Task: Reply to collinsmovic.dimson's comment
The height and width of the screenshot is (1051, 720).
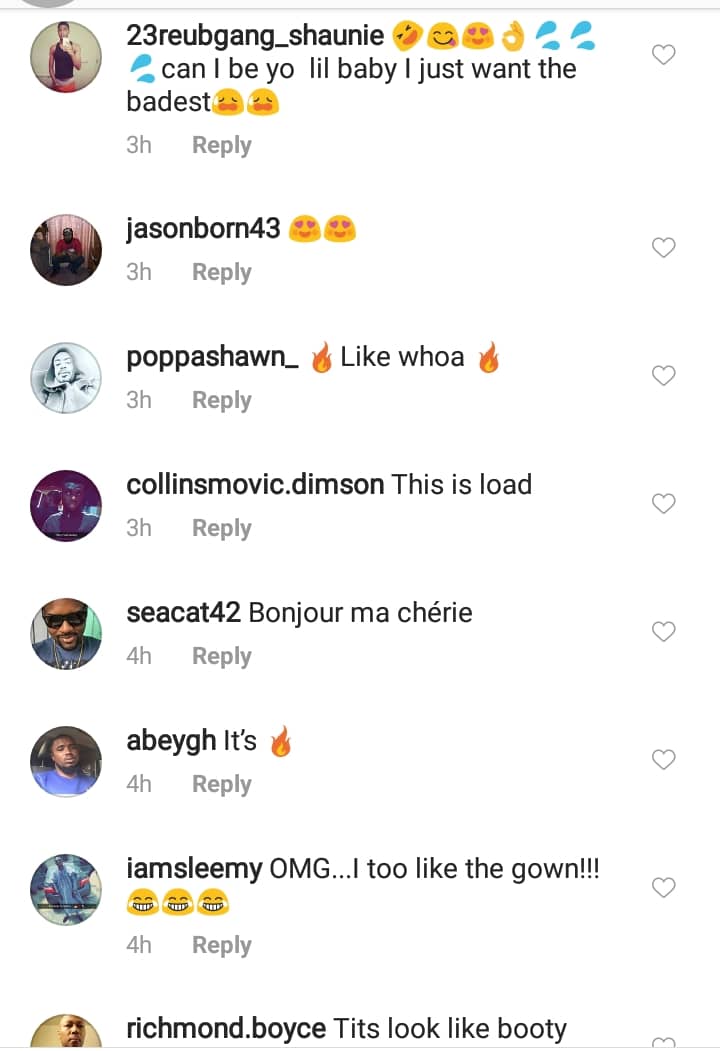Action: tap(221, 528)
